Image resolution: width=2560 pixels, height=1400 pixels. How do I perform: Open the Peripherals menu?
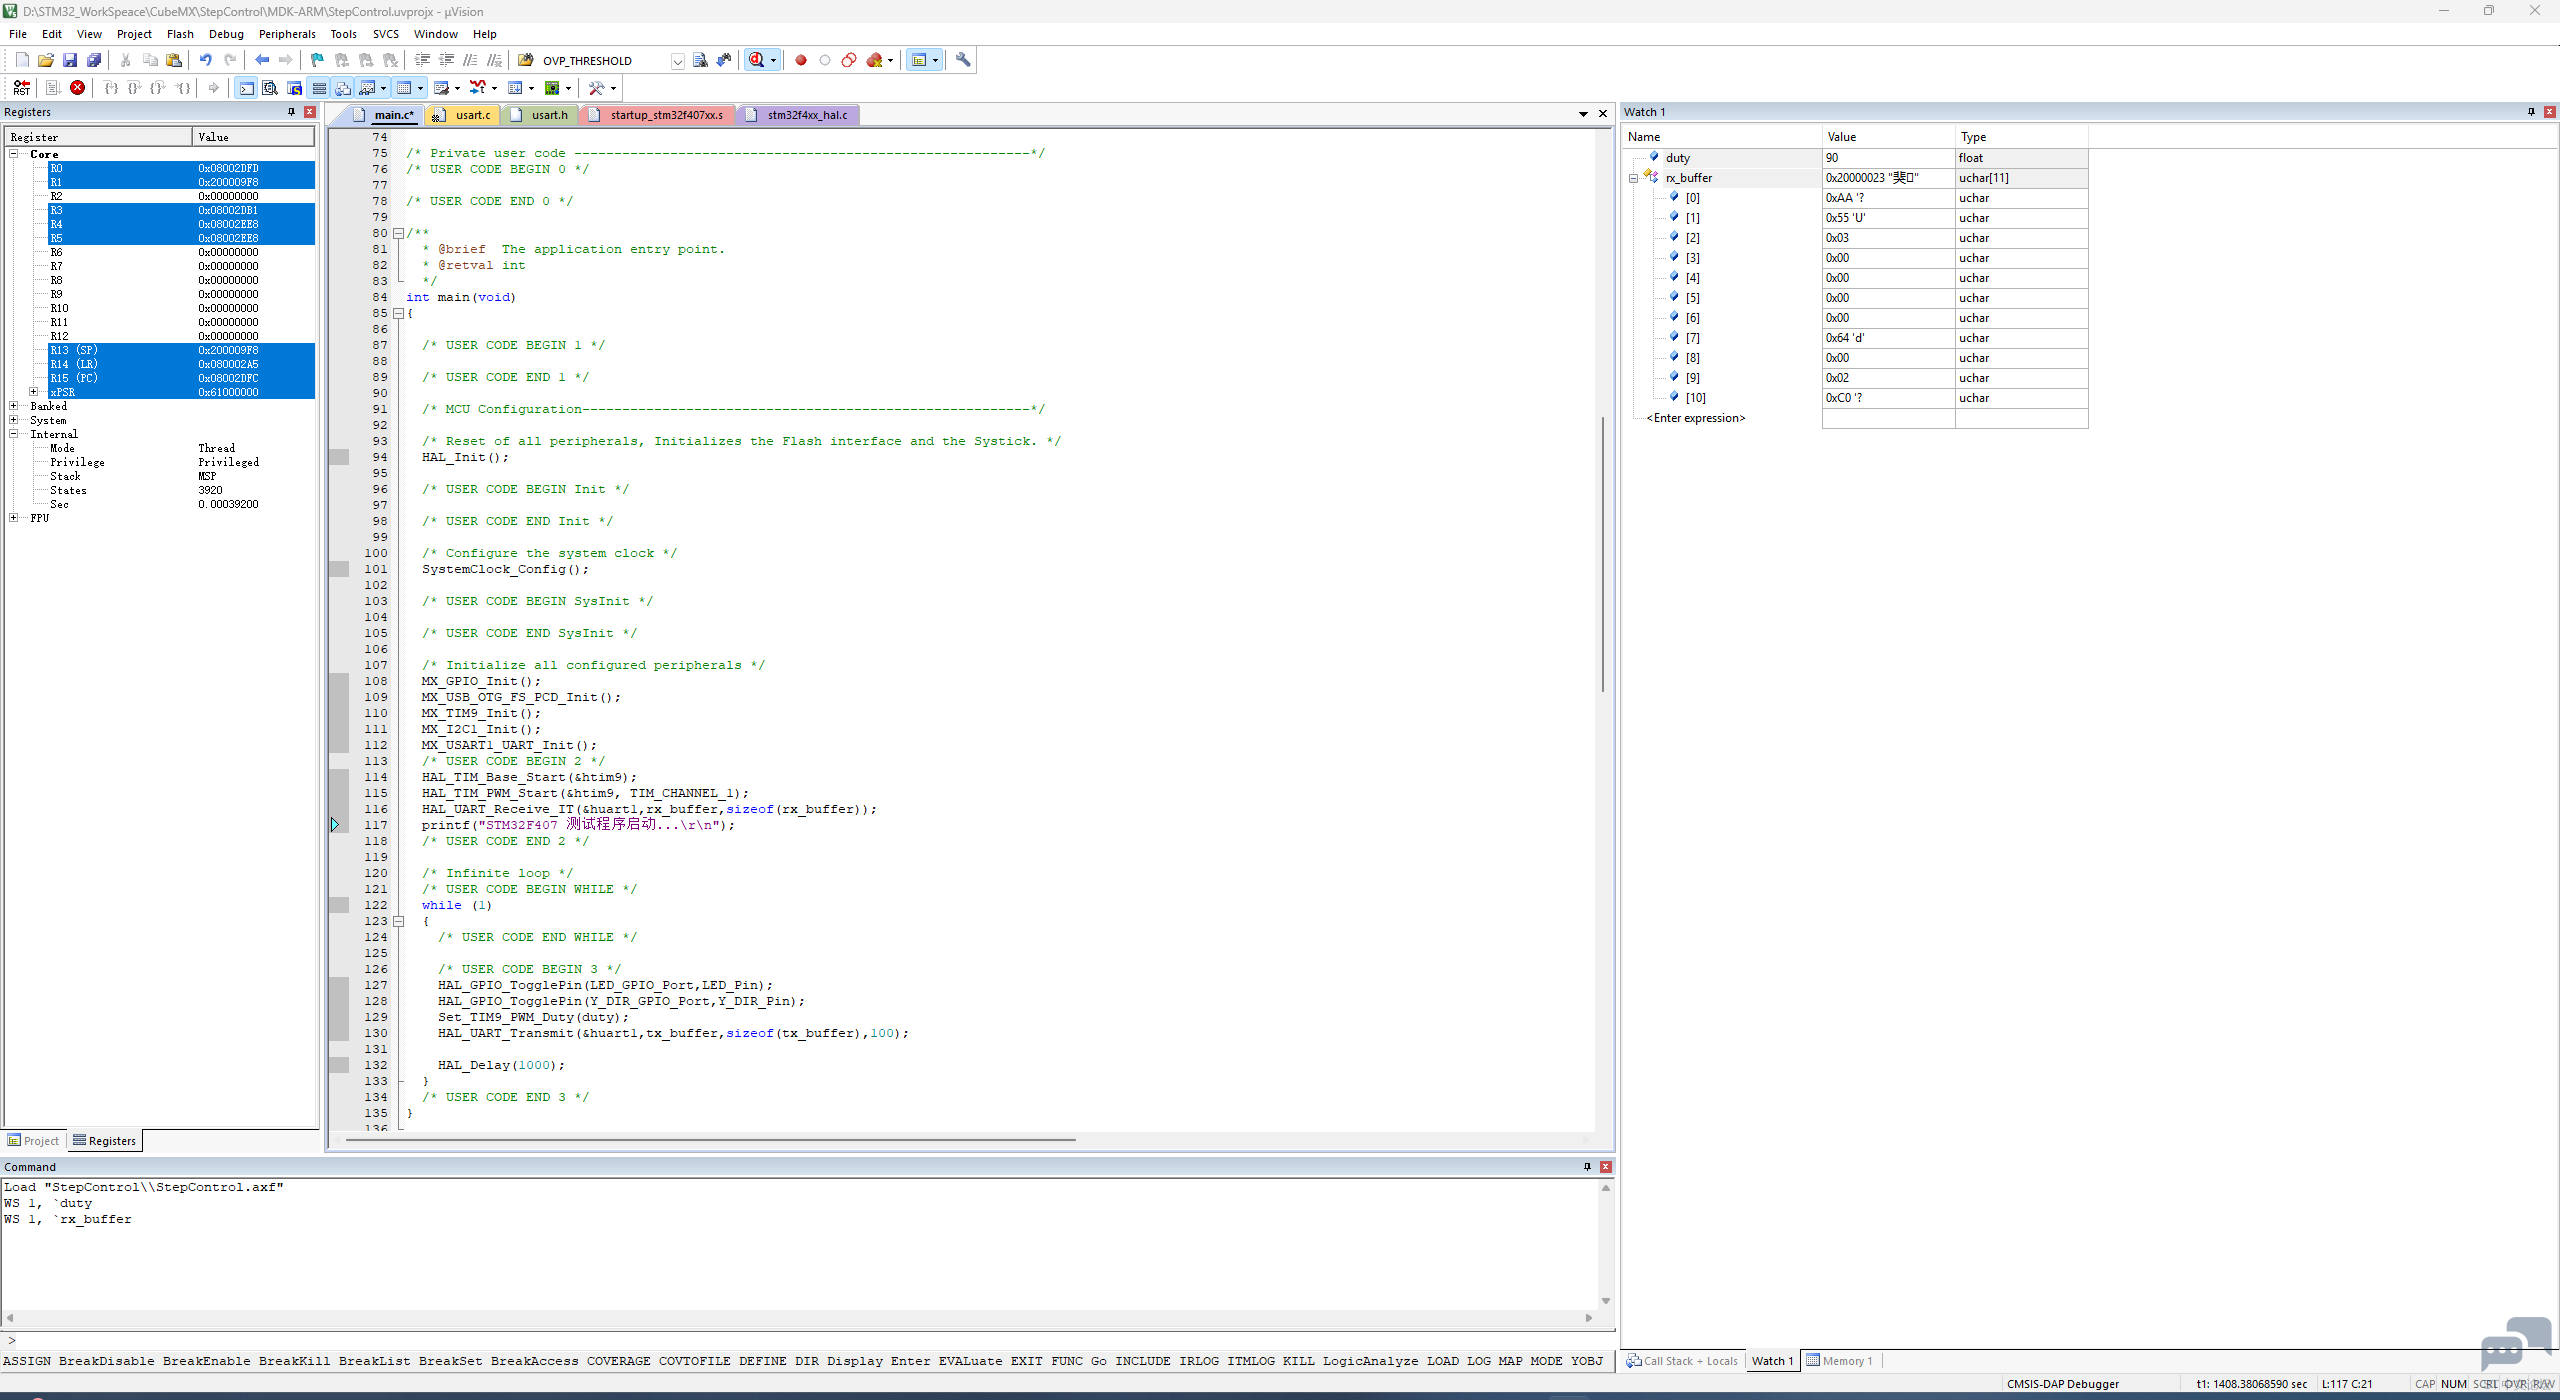click(x=287, y=34)
